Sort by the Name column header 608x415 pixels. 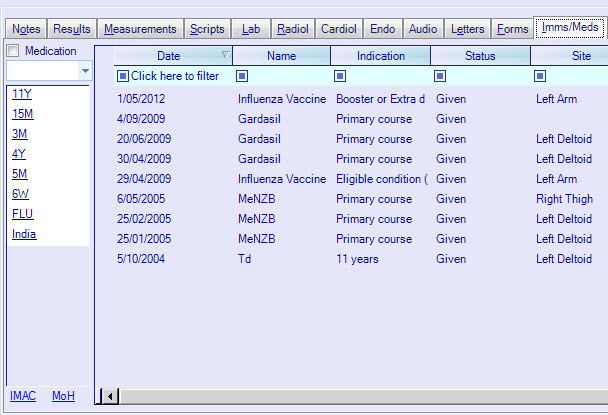coord(282,56)
